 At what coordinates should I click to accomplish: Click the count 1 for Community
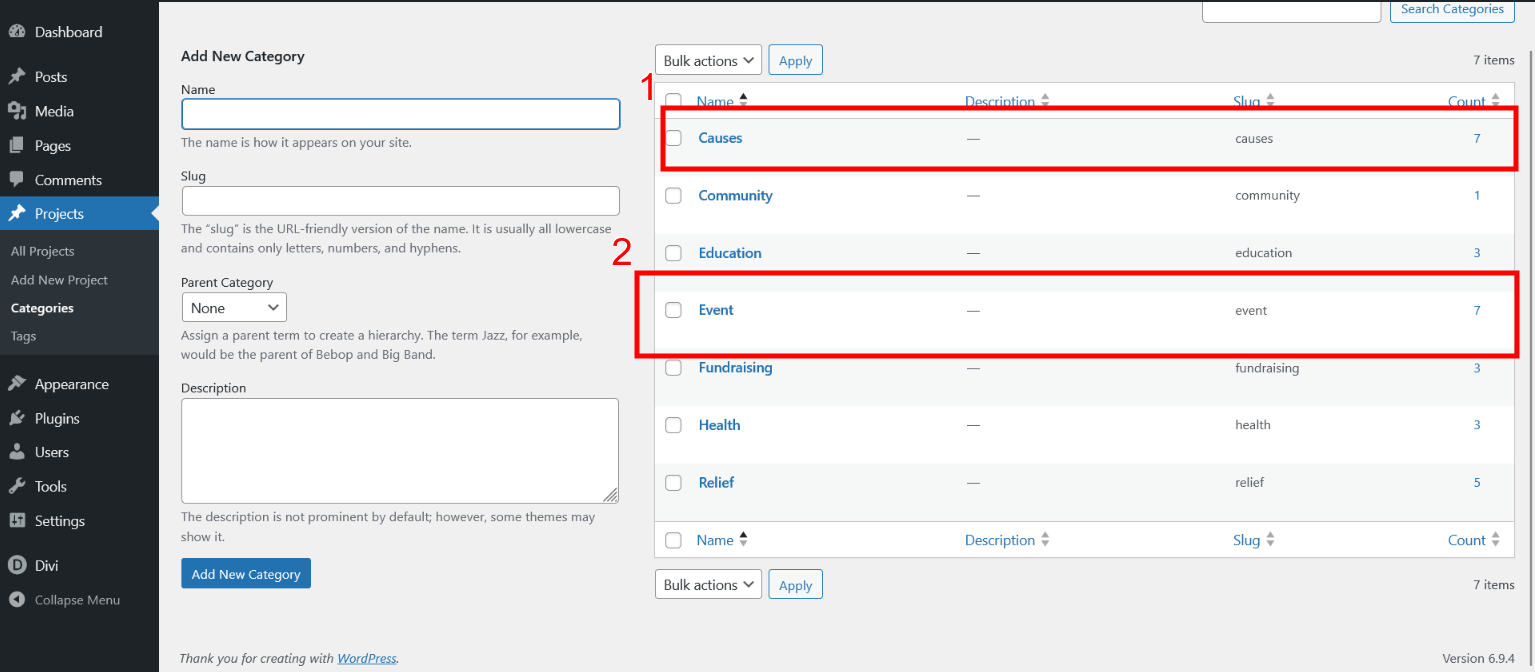1477,196
